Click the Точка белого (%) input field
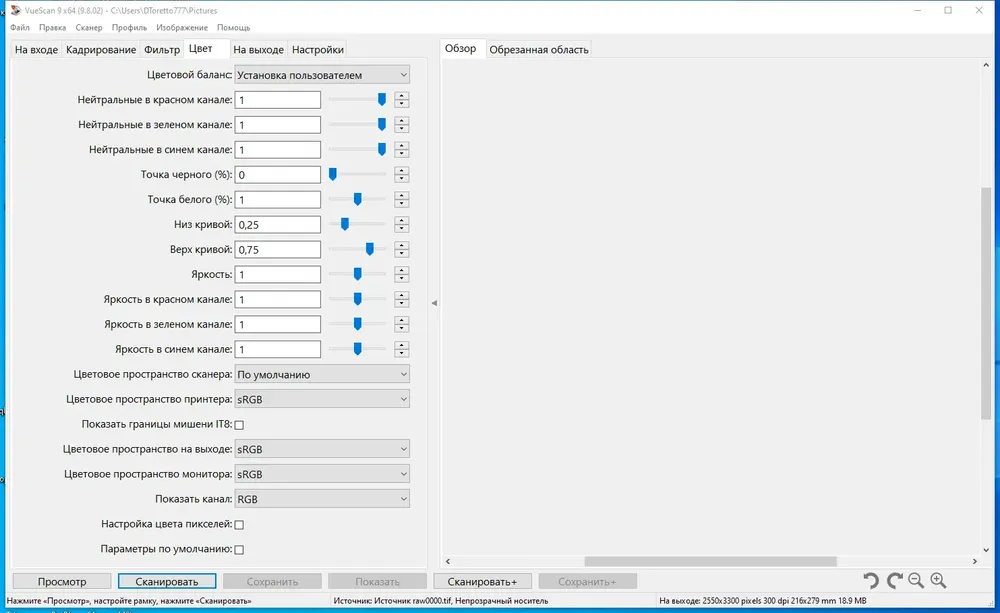This screenshot has height=613, width=1000. coord(277,199)
